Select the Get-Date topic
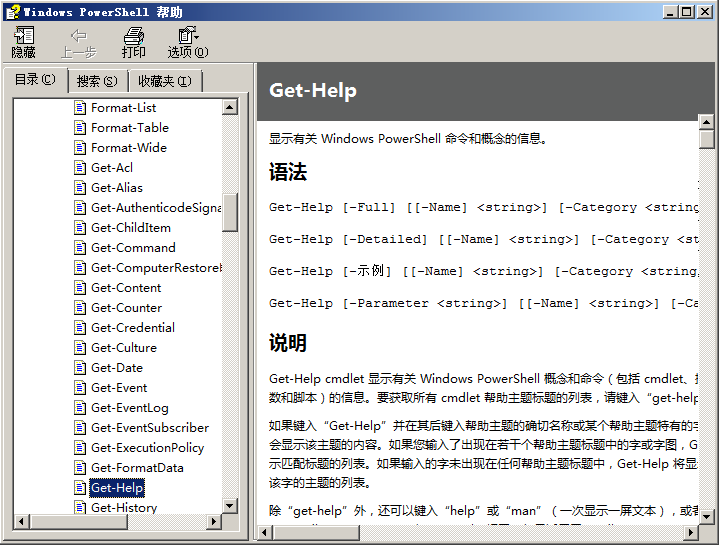Viewport: 719px width, 545px height. point(117,368)
